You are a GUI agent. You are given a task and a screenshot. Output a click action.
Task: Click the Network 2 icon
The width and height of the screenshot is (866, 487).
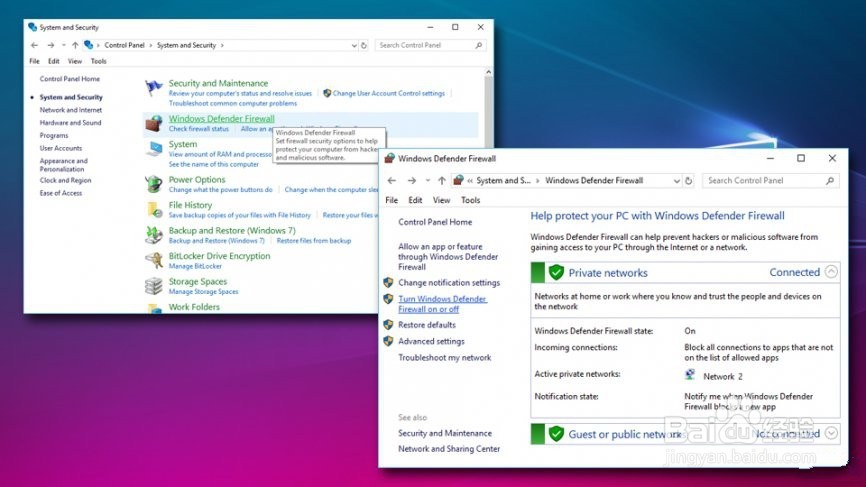pos(690,375)
